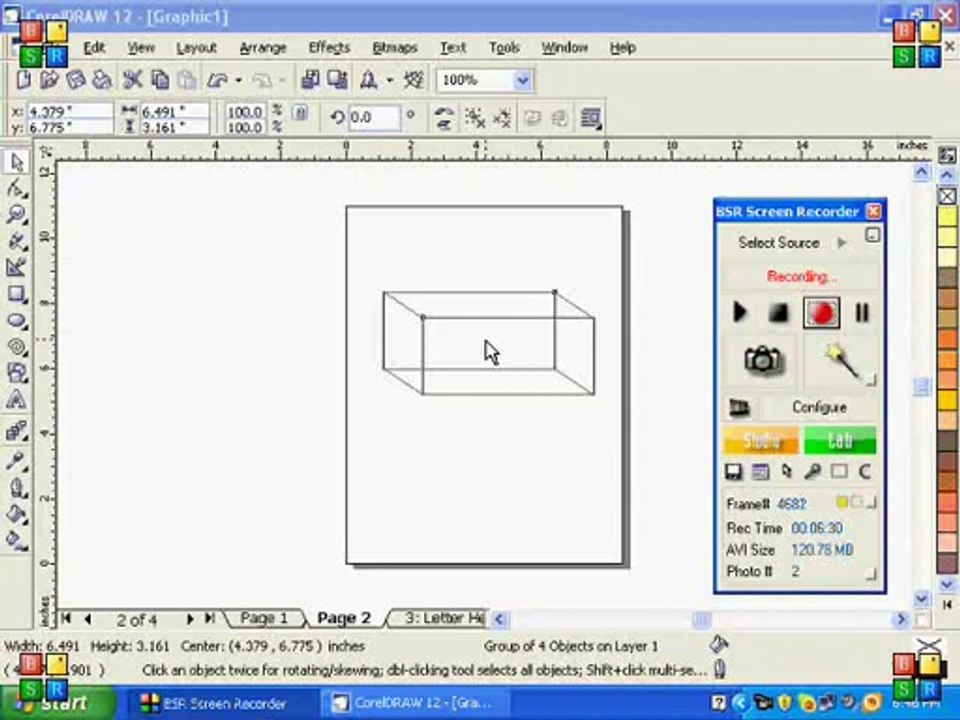Open the Edit menu
The width and height of the screenshot is (960, 720).
pyautogui.click(x=94, y=47)
